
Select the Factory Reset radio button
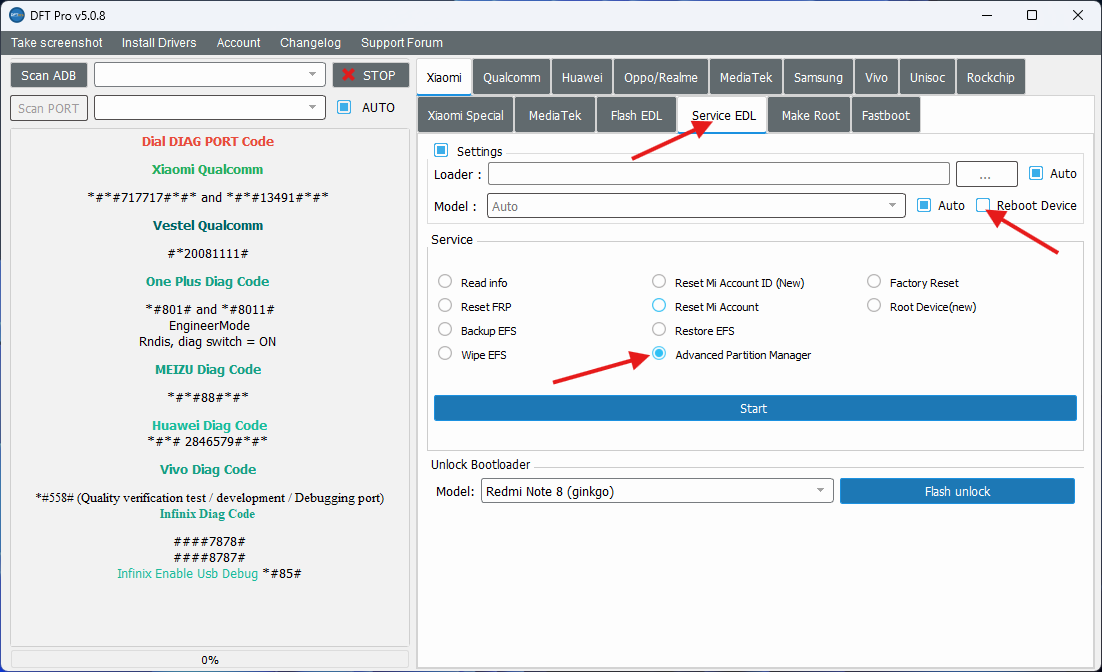(x=874, y=282)
